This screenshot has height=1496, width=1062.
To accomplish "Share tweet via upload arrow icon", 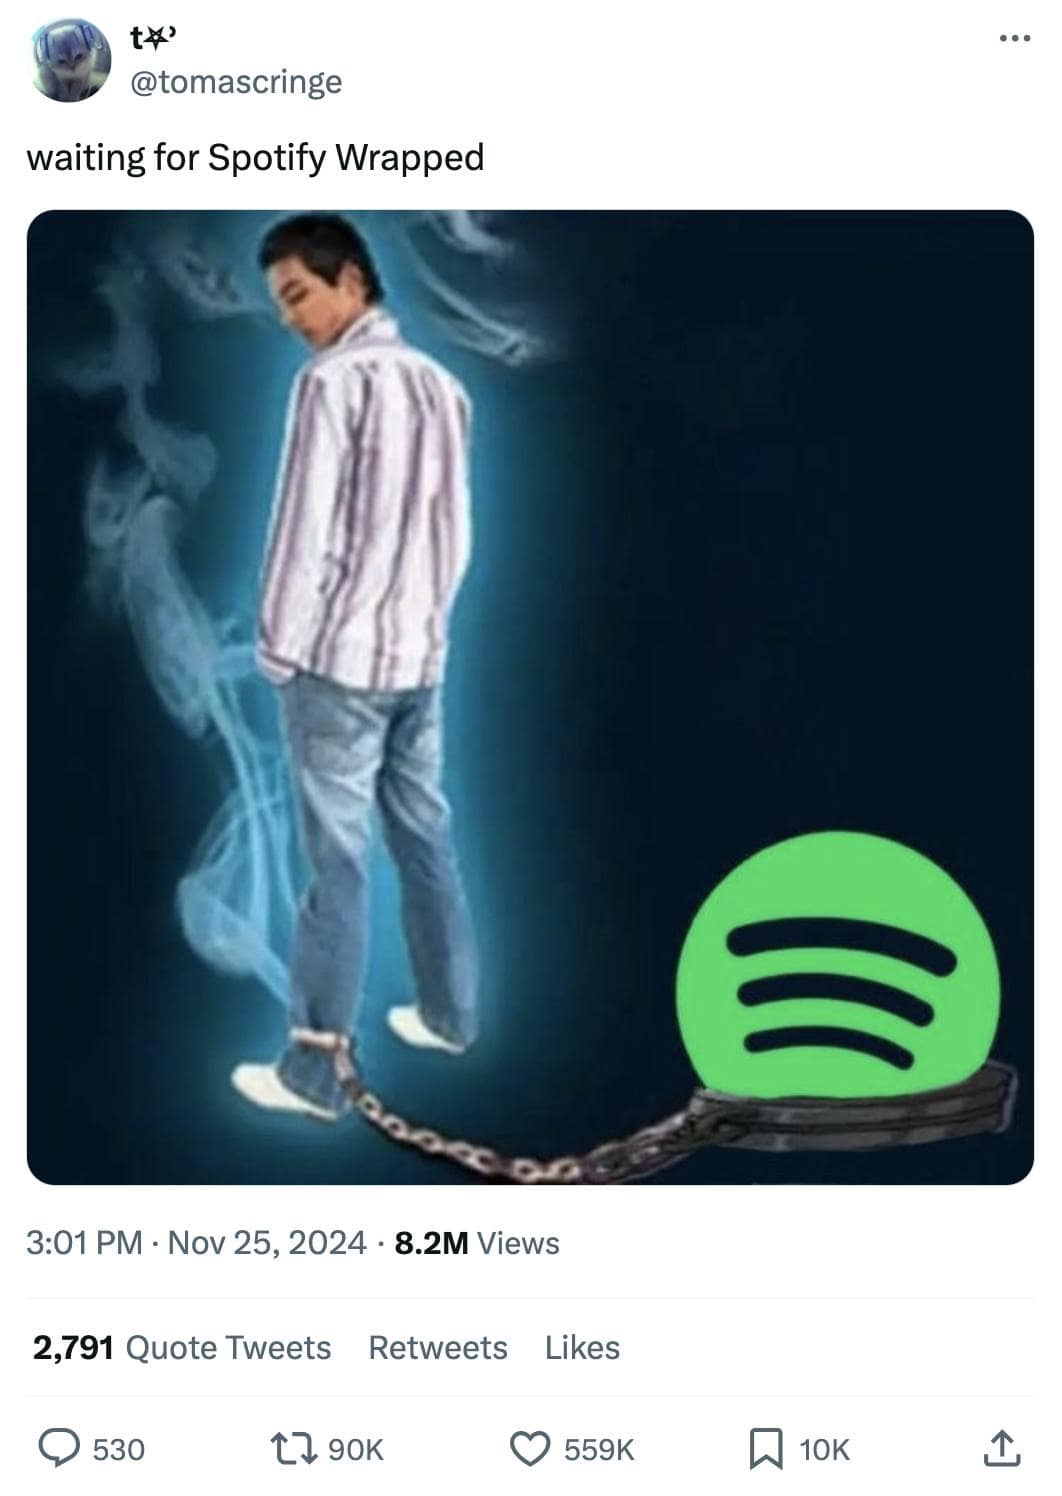I will (x=1002, y=1448).
